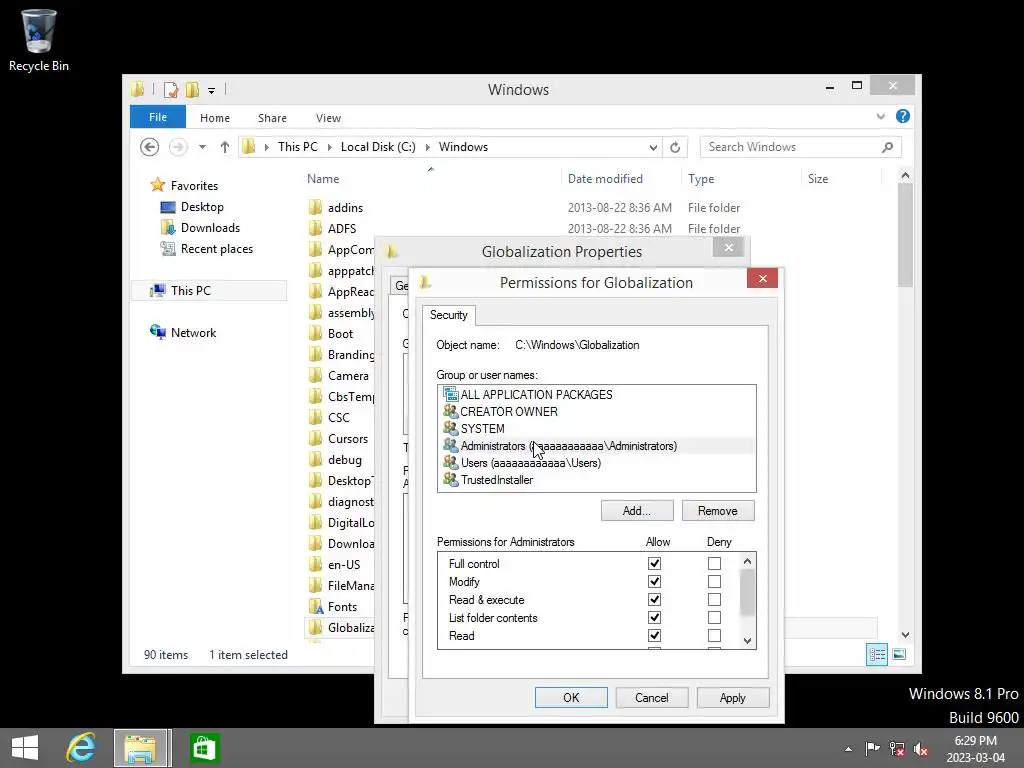Select Downloads in the Favorites list

(x=210, y=227)
